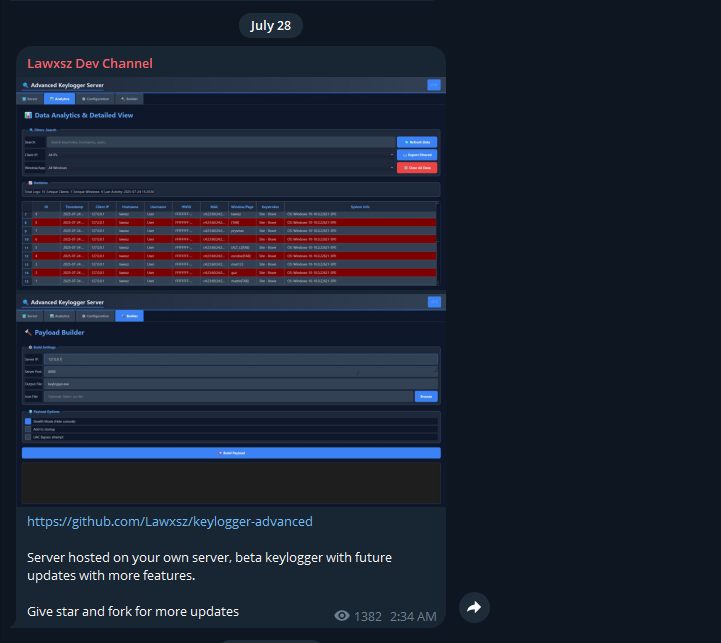Click magnifier icon in lower Advanced Keylogger Server title
This screenshot has height=643, width=721.
tap(25, 302)
